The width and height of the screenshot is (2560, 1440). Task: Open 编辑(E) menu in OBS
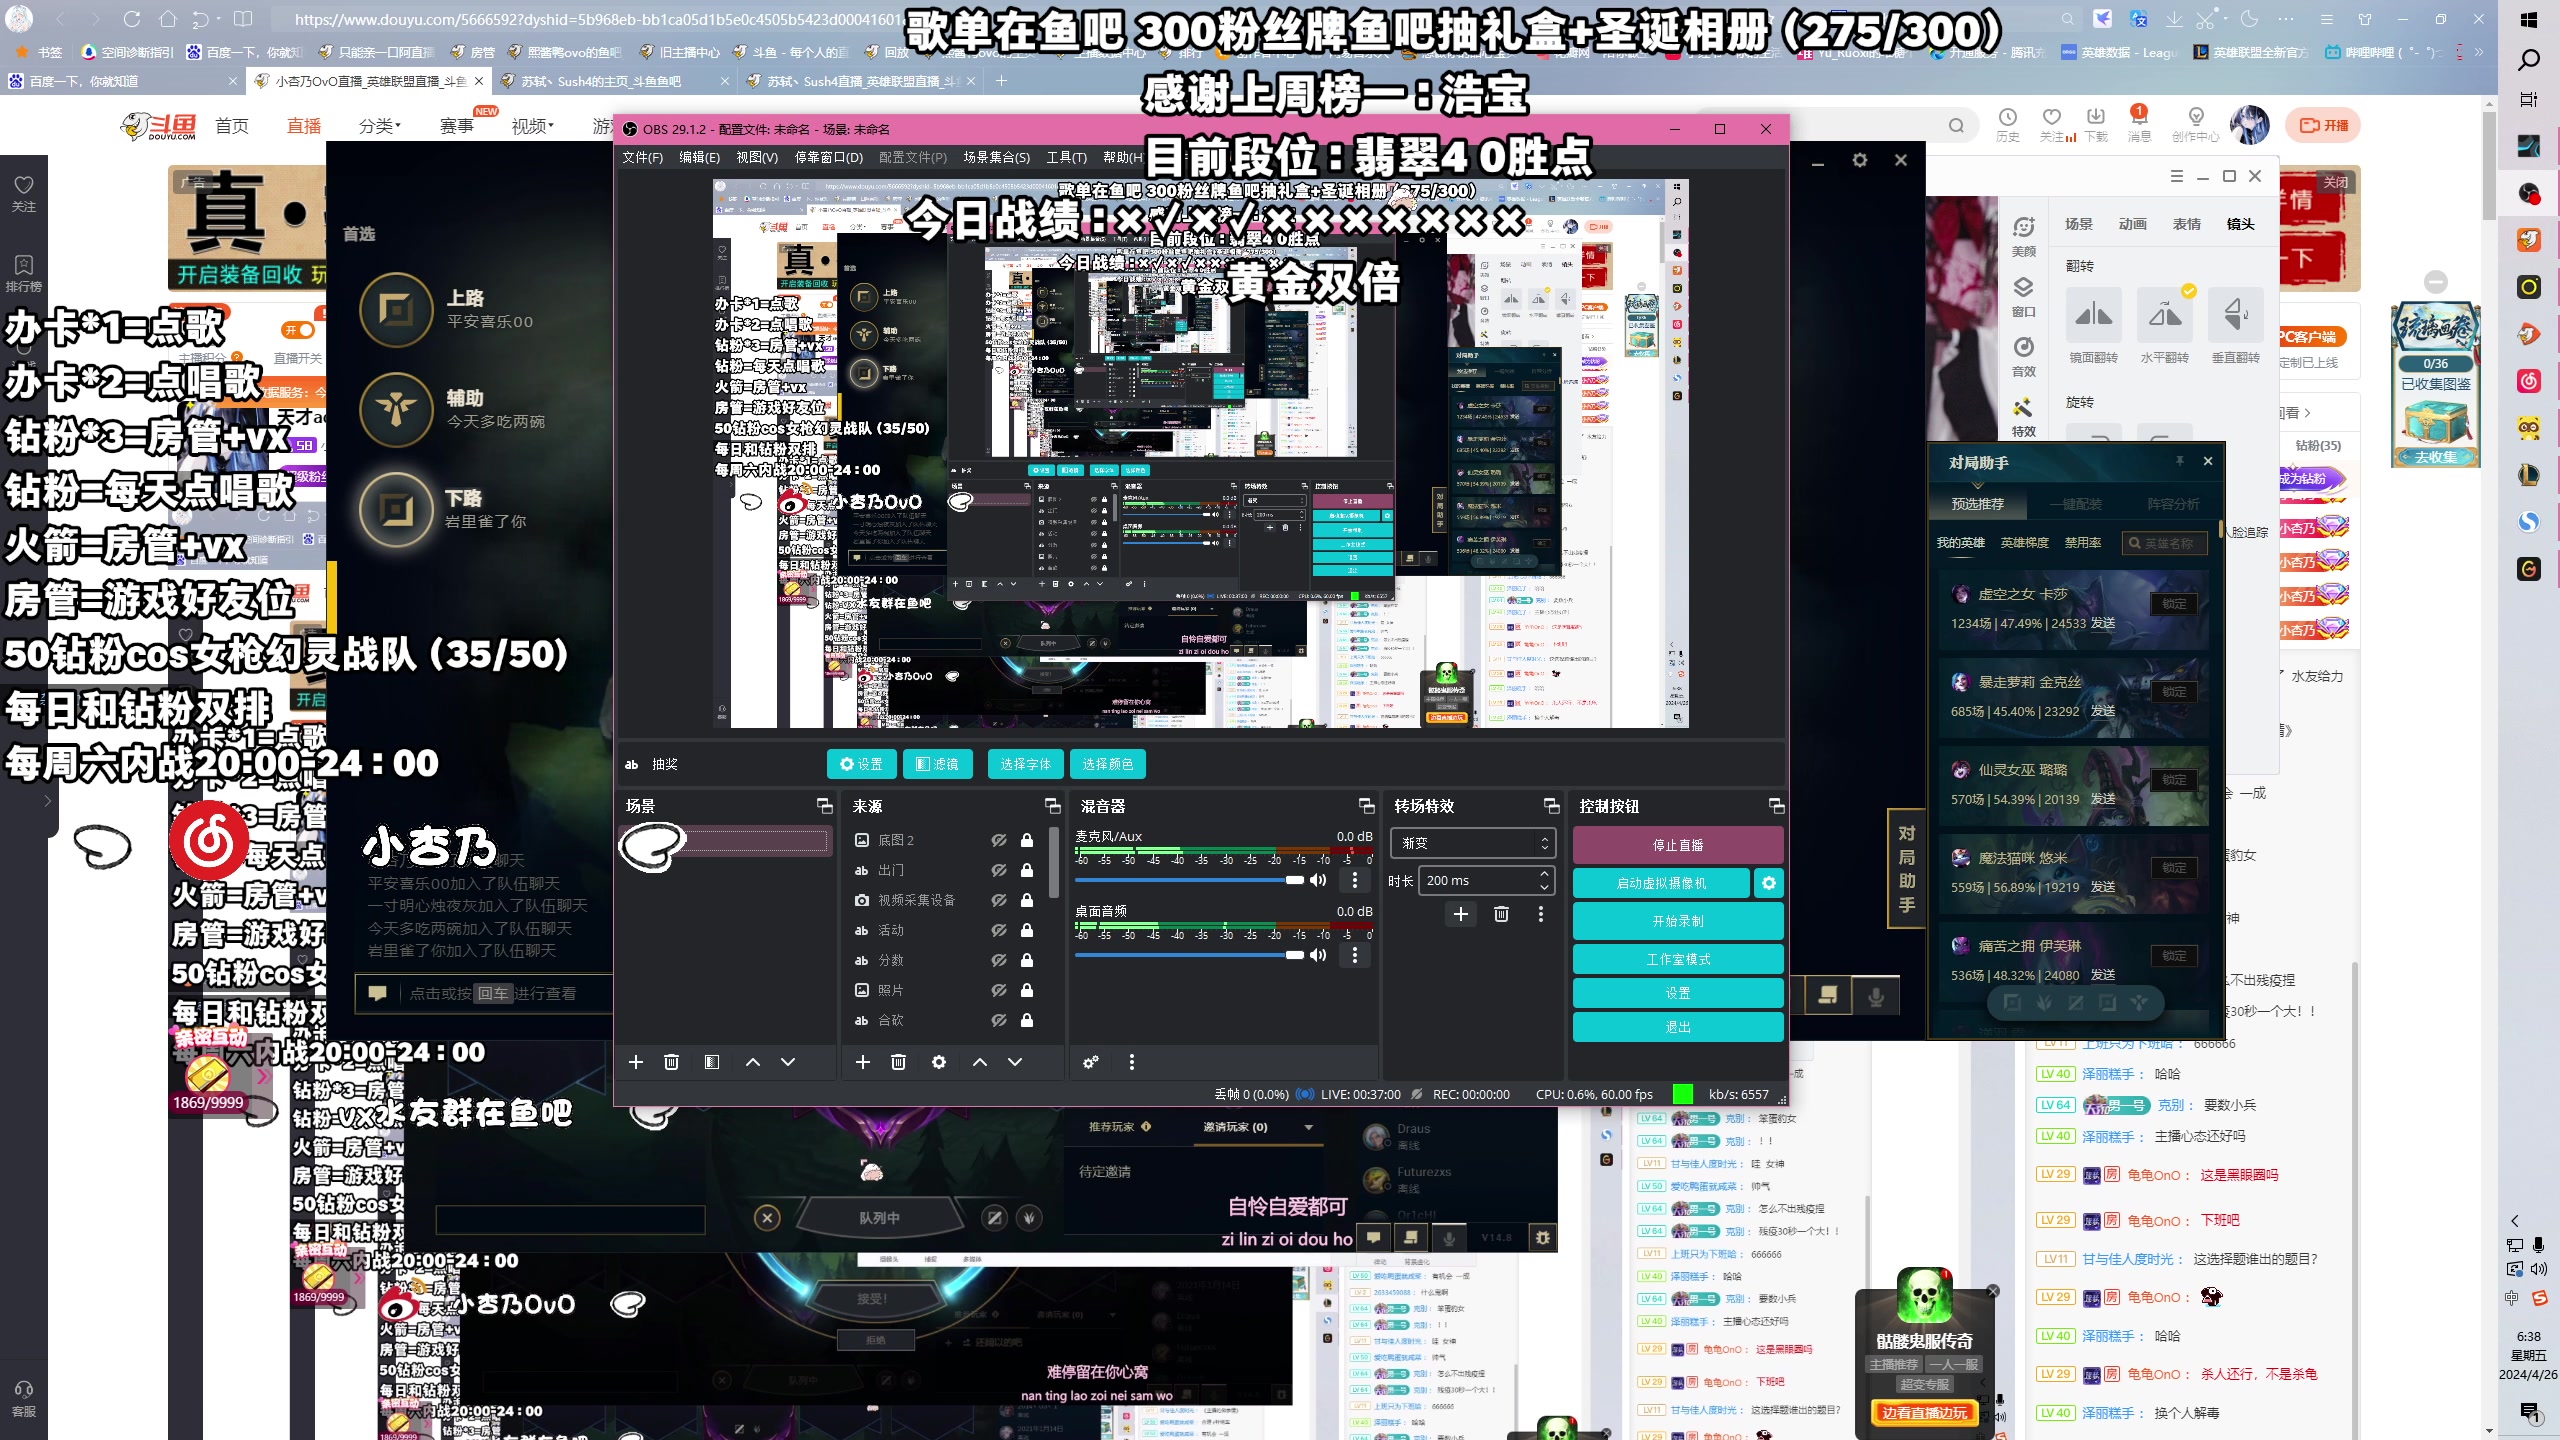tap(699, 157)
